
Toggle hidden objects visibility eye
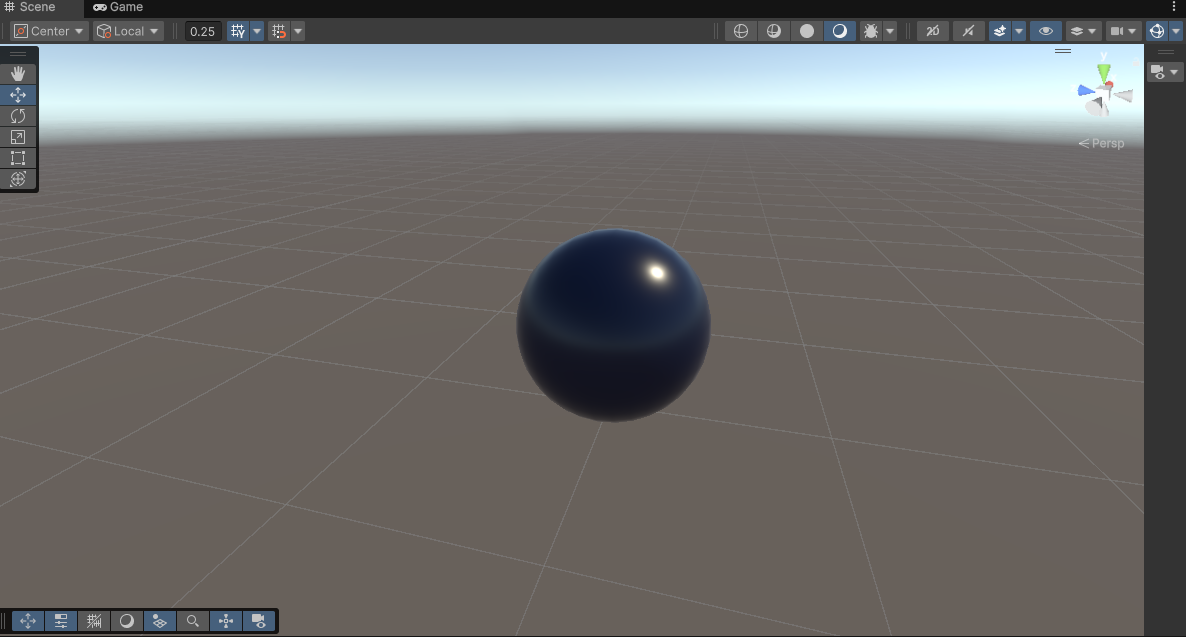pyautogui.click(x=1045, y=31)
